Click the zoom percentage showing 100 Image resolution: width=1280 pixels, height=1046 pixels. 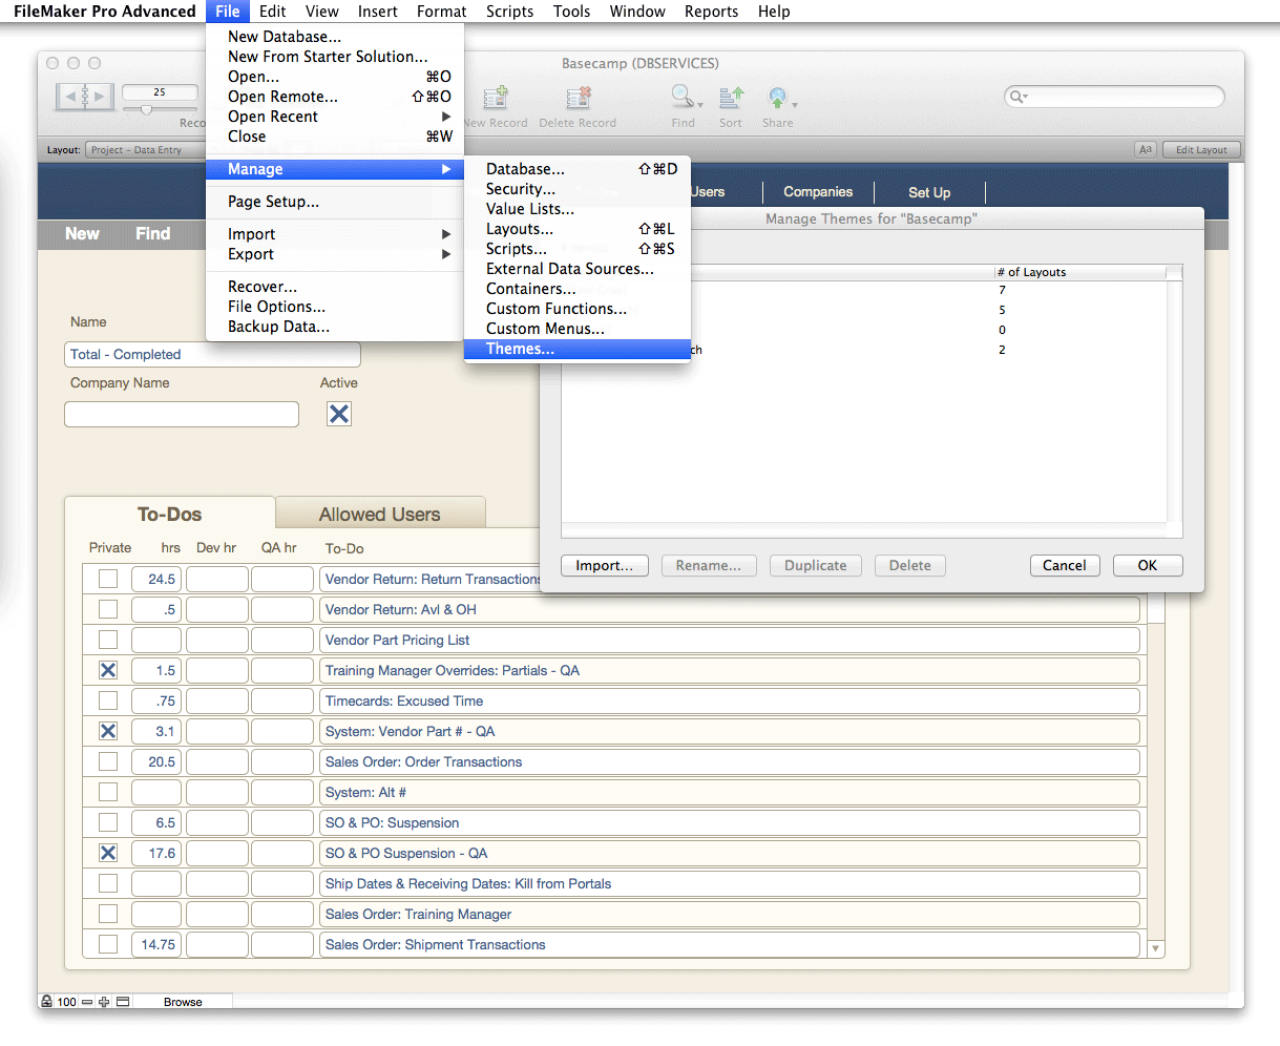[x=66, y=1001]
